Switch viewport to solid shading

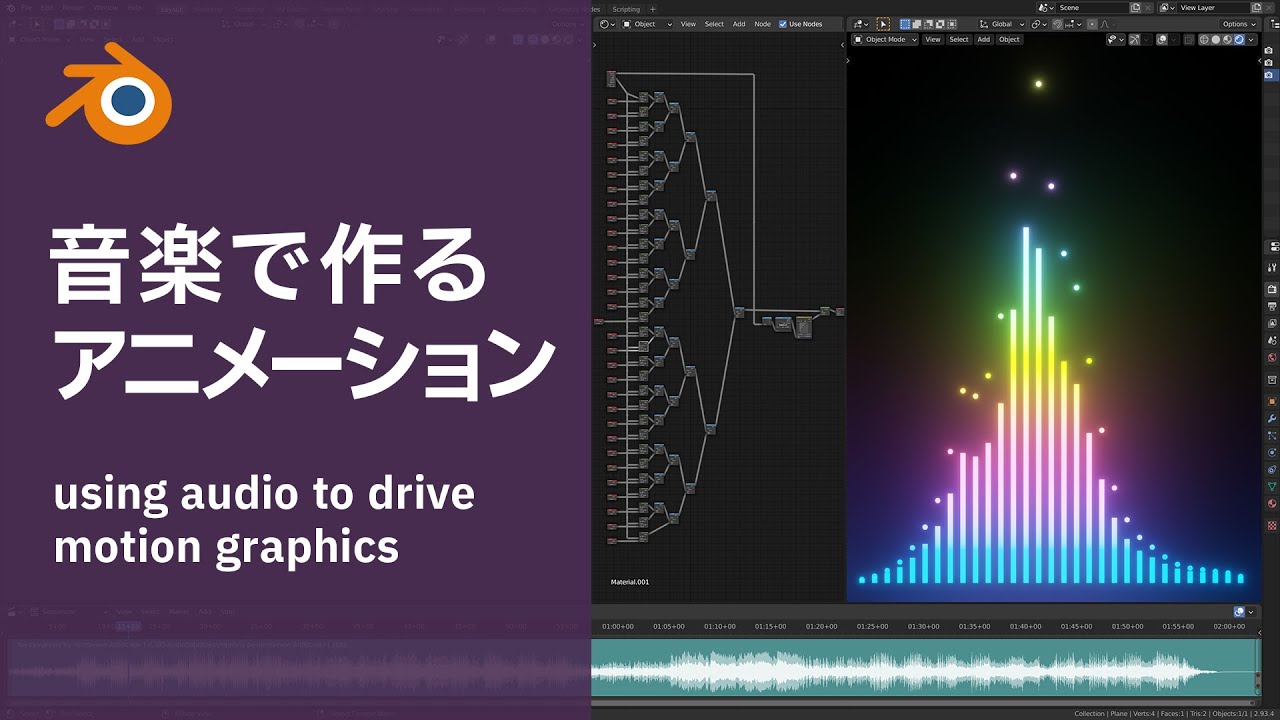click(1216, 39)
